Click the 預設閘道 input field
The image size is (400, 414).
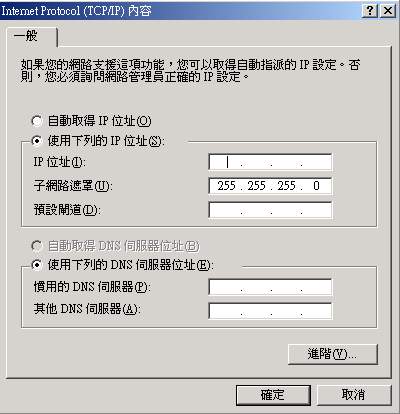pos(270,210)
